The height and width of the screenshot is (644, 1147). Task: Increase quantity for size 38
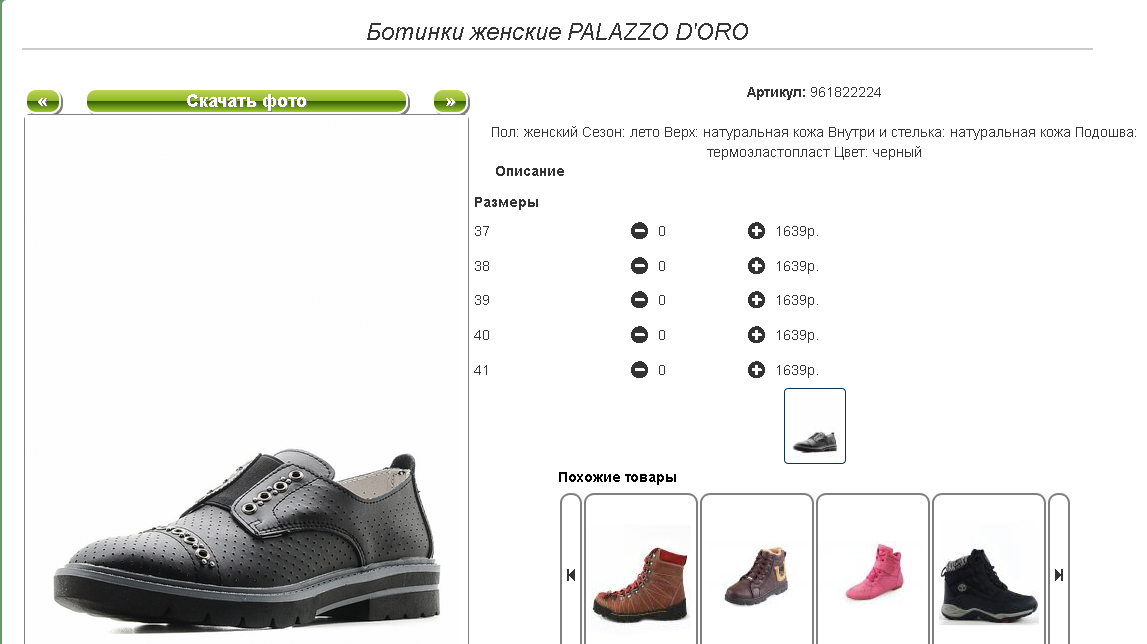pos(756,266)
